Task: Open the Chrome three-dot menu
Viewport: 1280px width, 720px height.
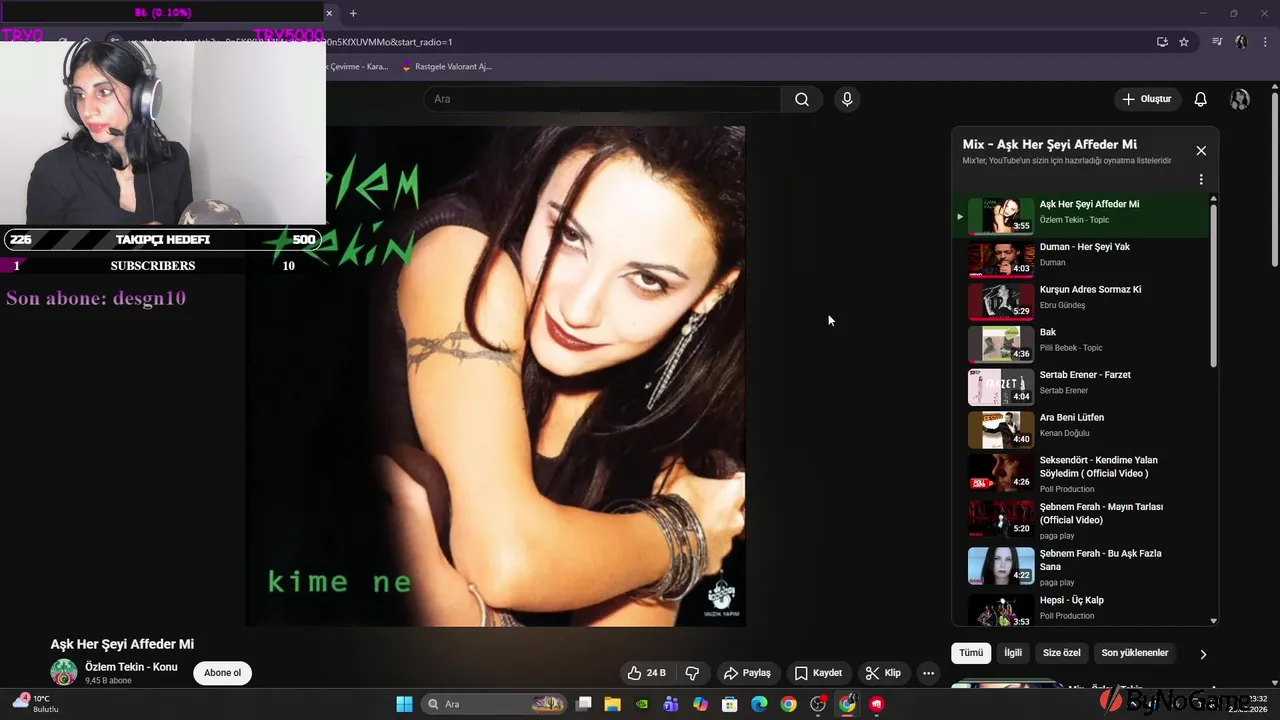Action: tap(1265, 42)
